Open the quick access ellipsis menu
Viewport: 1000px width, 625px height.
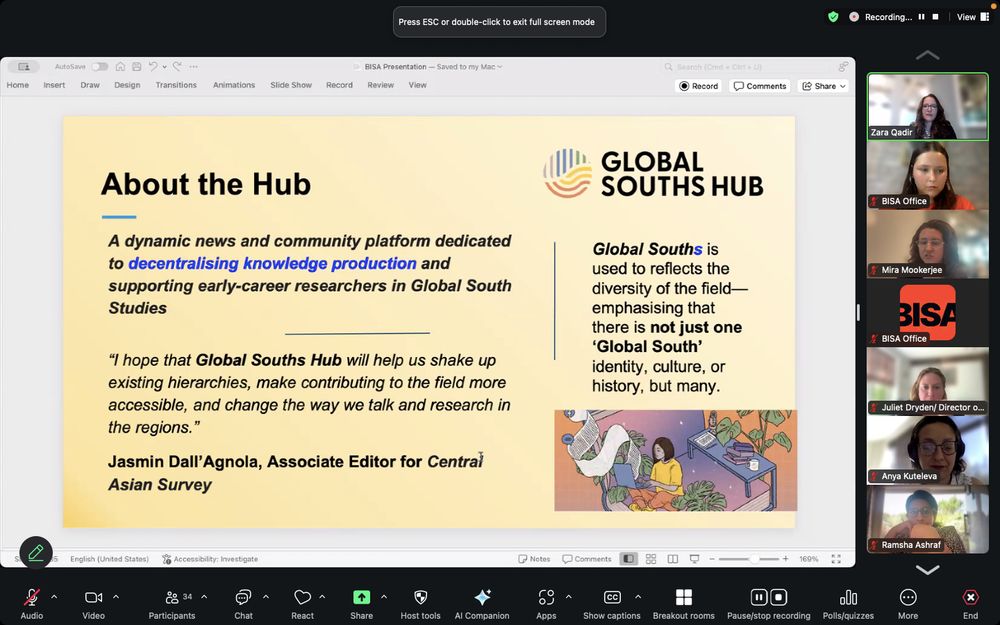pyautogui.click(x=193, y=66)
